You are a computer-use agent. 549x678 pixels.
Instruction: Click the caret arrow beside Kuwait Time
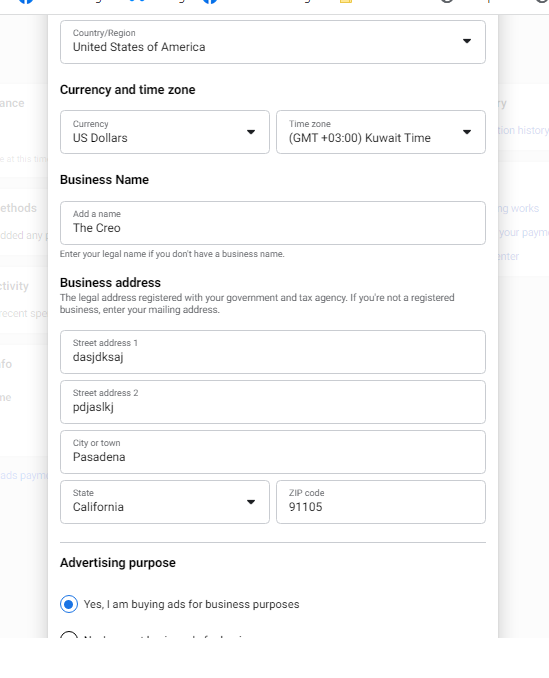(467, 132)
